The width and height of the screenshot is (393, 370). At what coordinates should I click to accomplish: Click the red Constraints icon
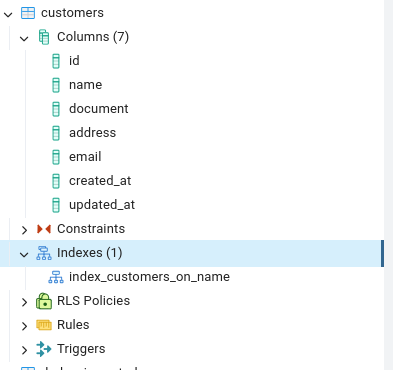point(44,229)
